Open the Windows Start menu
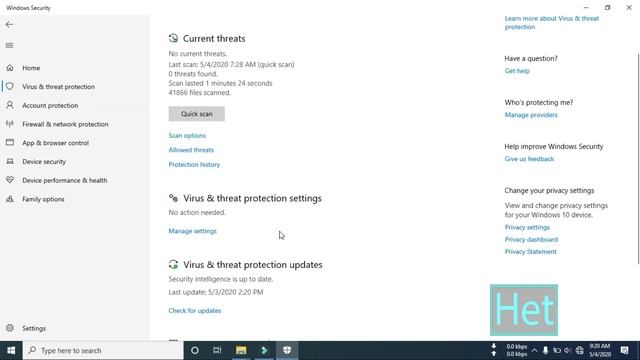This screenshot has width=640, height=360. point(11,350)
